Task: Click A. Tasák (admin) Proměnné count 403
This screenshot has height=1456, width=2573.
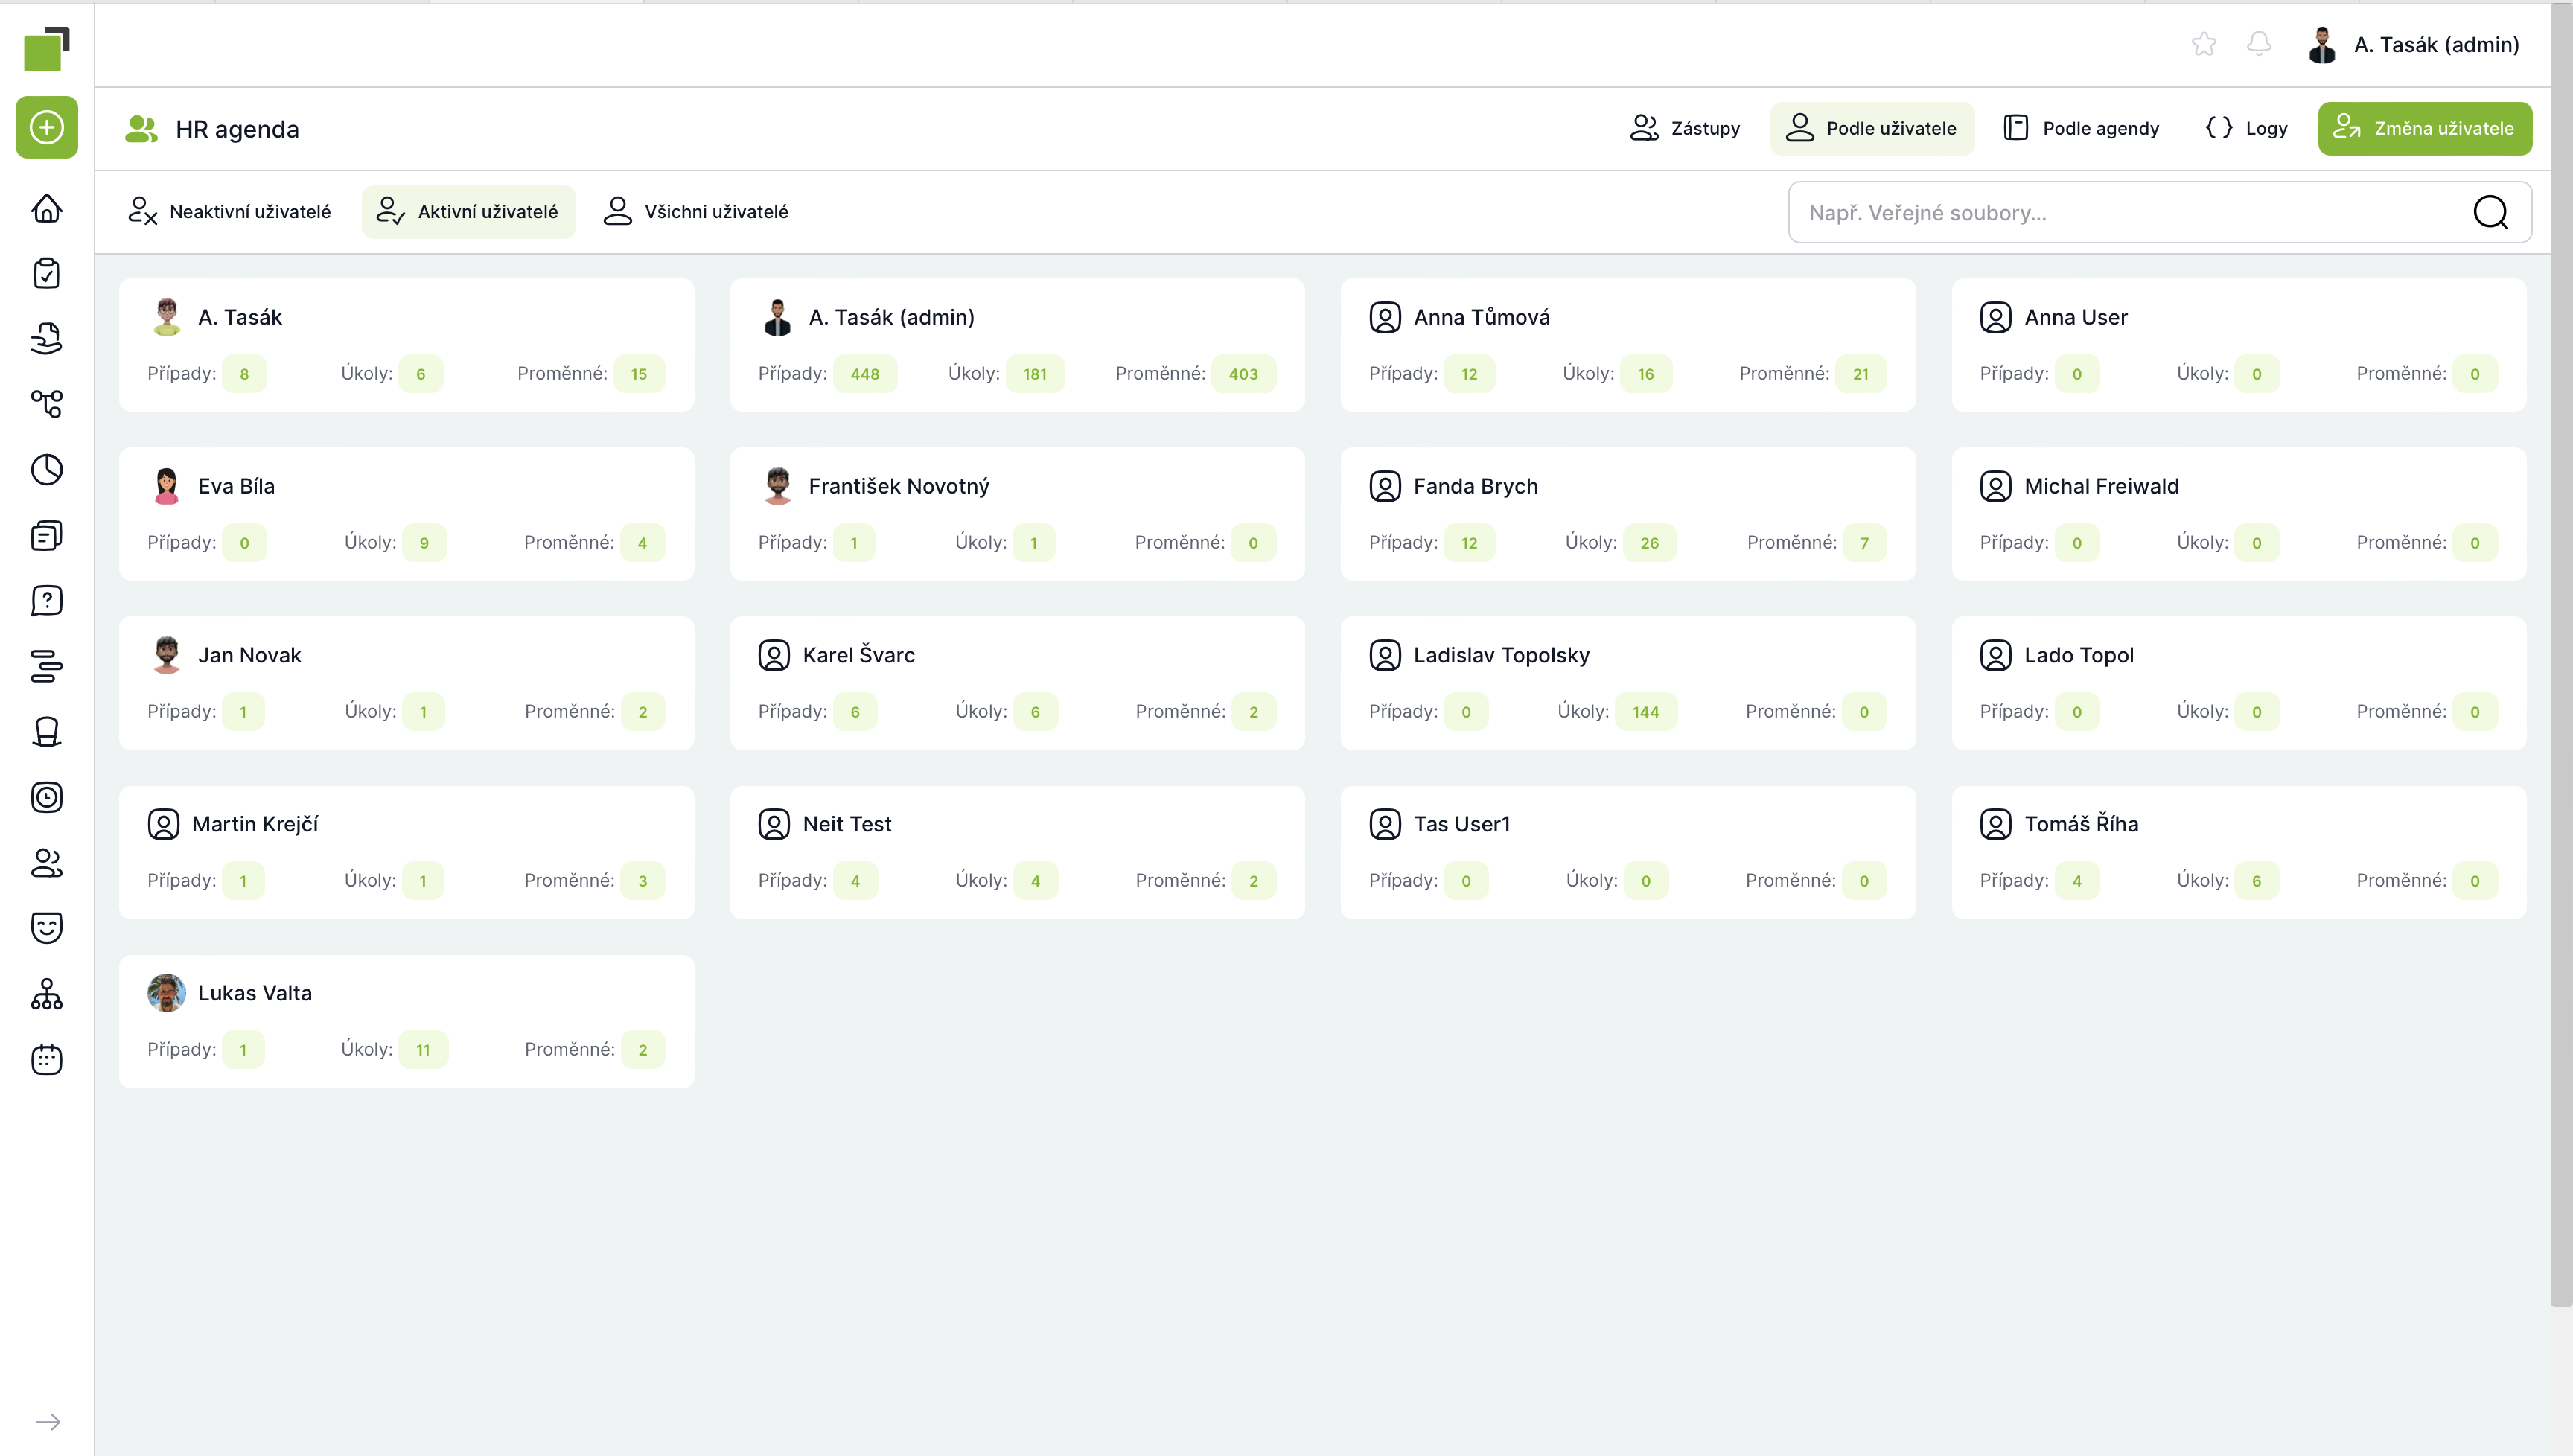Action: coord(1243,374)
